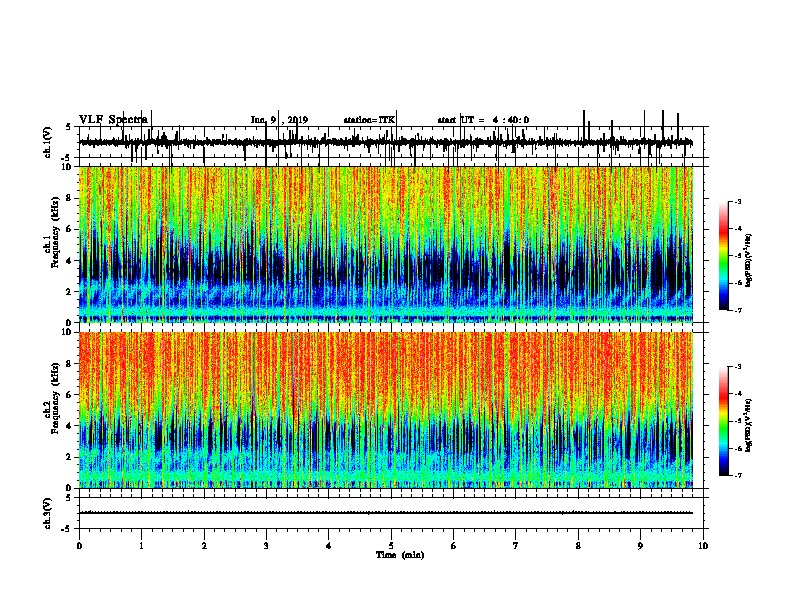This screenshot has height=612, width=792.
Task: Click the ch.3 flat waveform panel
Action: point(391,513)
